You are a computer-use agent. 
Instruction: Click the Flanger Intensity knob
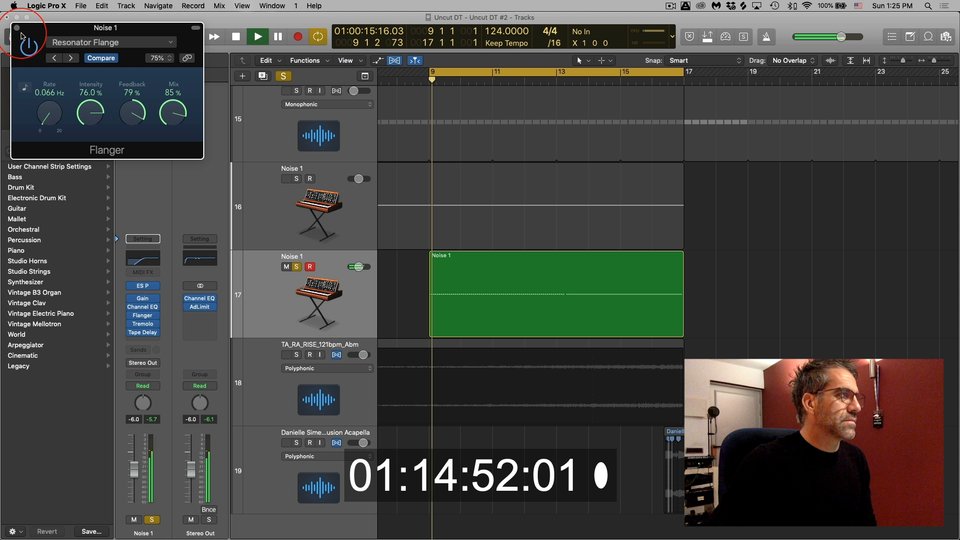90,113
